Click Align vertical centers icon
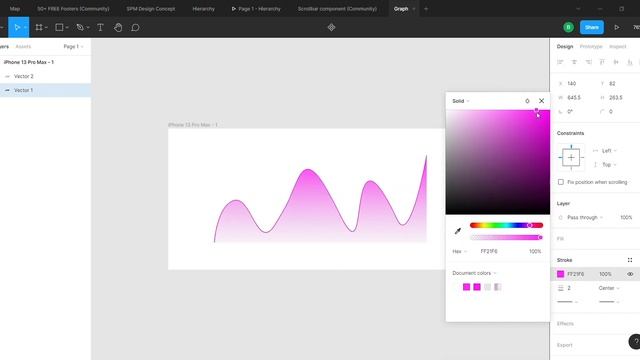Screen dimensions: 640x360 [x=616, y=62]
